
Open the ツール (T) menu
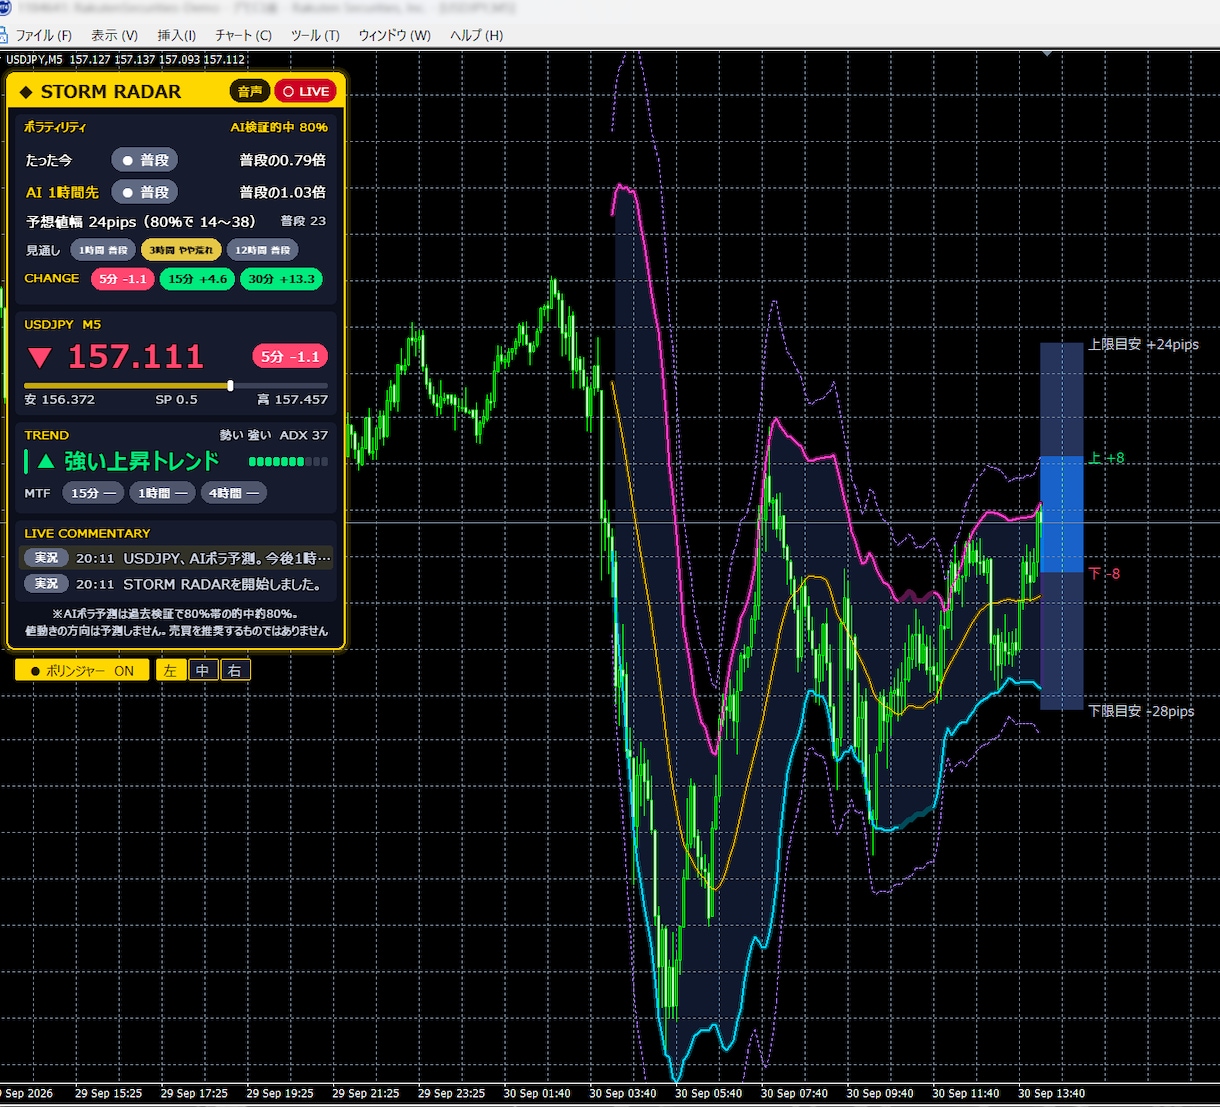[315, 35]
